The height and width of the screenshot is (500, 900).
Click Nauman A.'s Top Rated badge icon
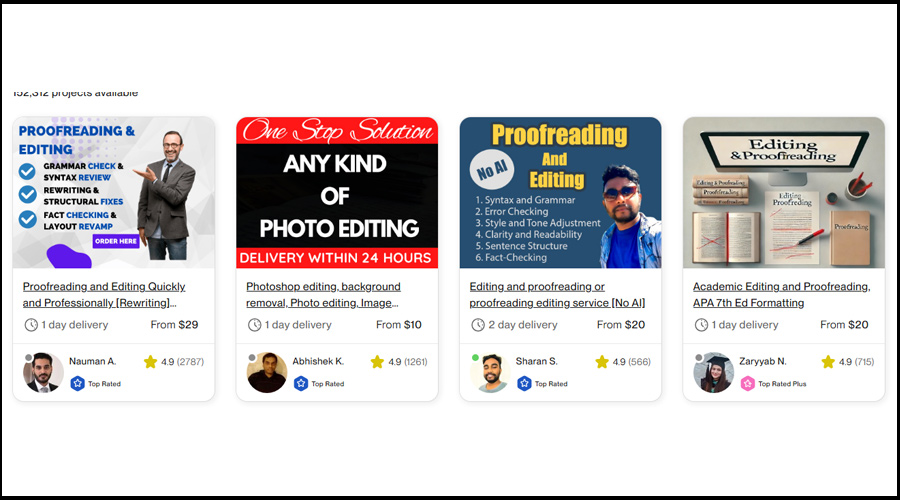[77, 383]
